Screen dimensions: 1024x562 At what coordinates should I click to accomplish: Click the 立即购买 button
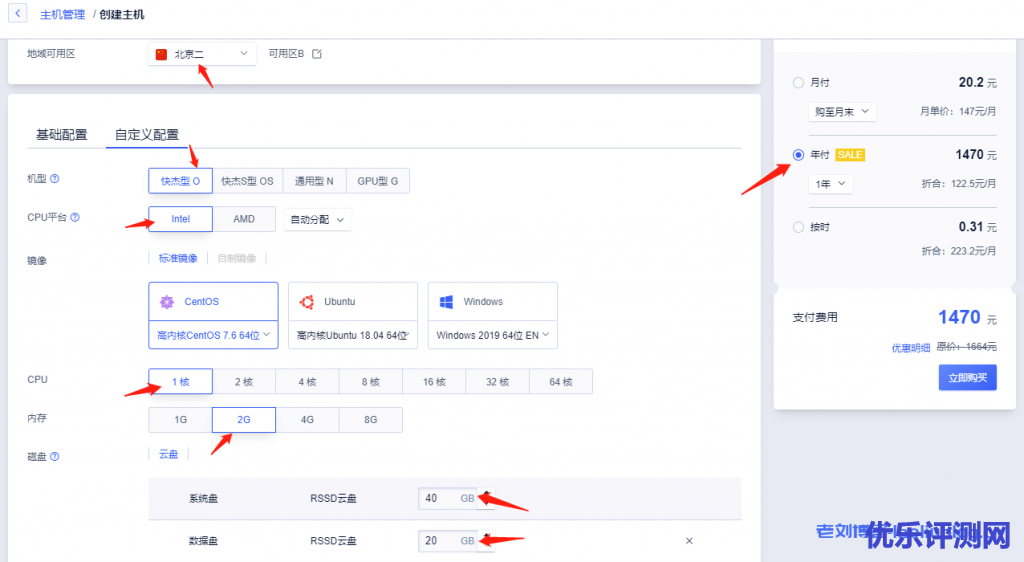click(x=967, y=377)
